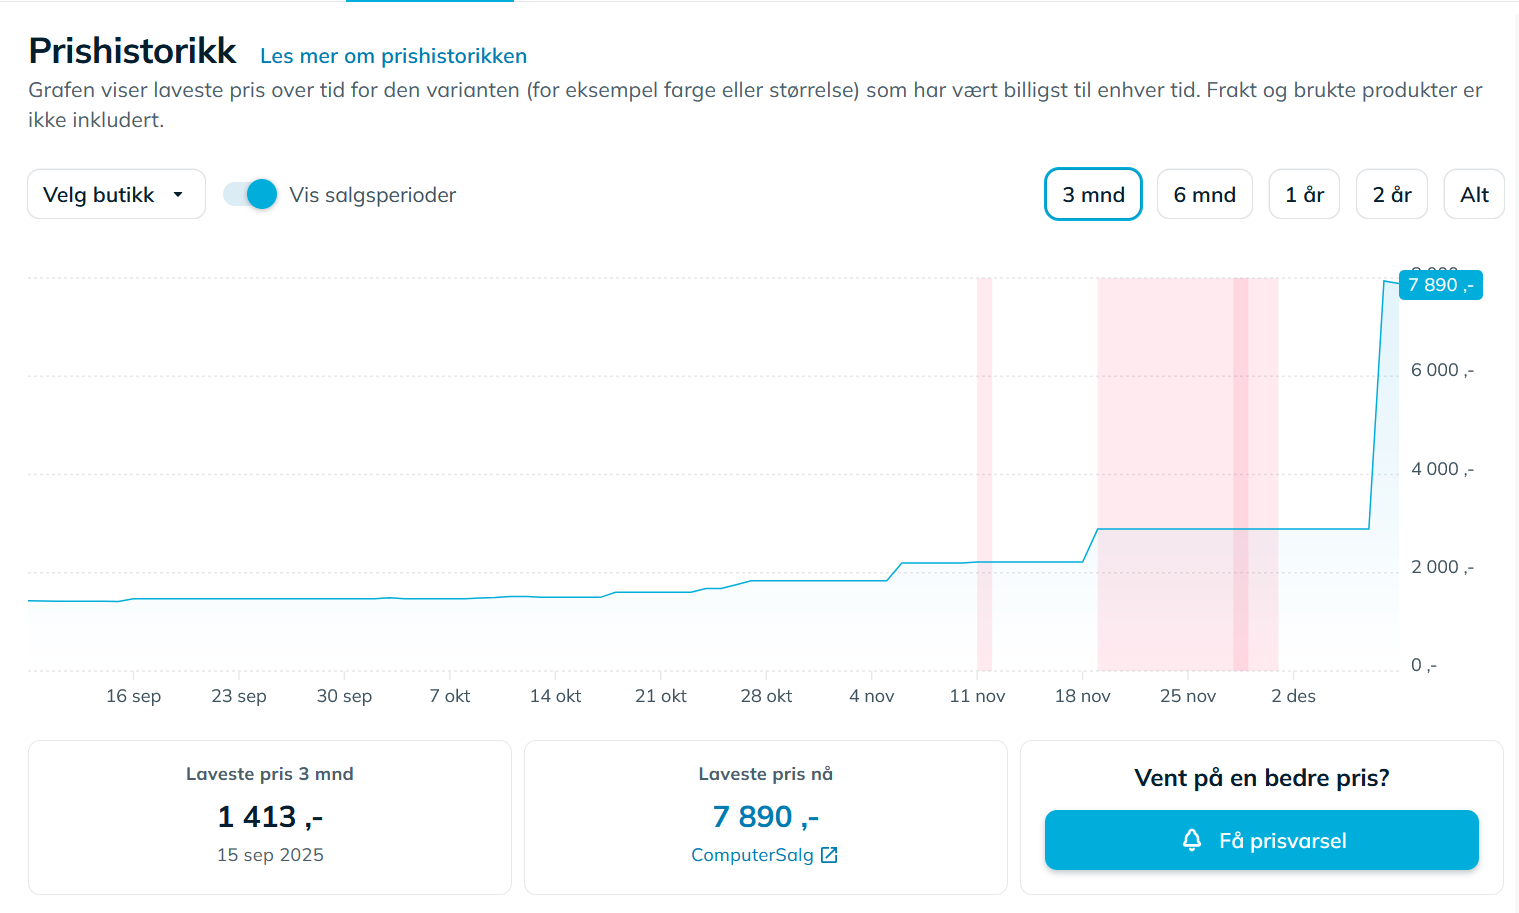Click the 7 okt date label on the axis
1519x913 pixels.
click(450, 696)
